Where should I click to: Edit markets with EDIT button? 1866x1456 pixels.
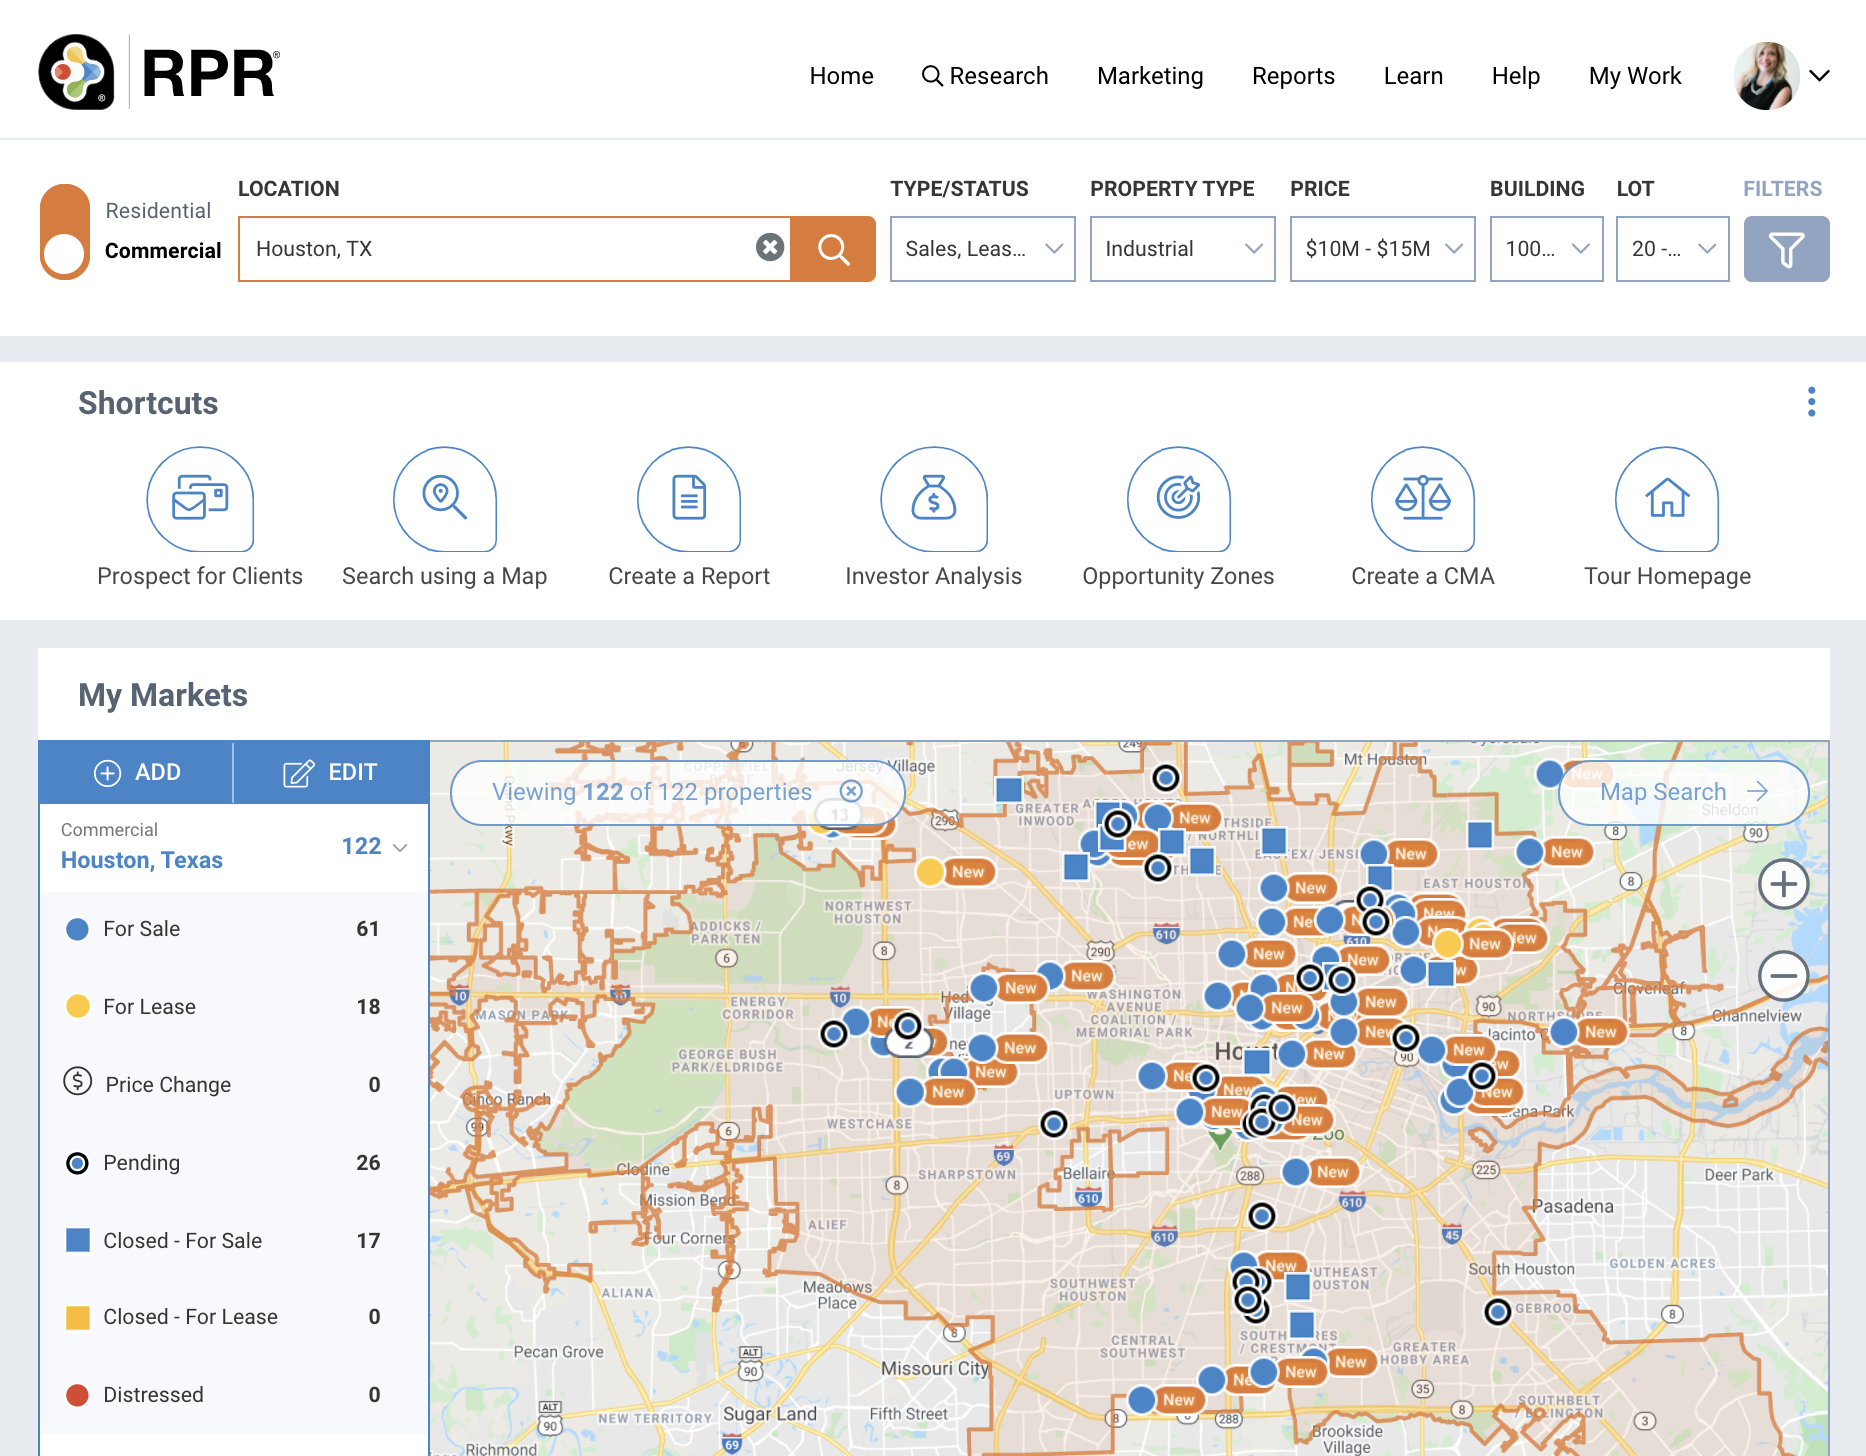point(330,772)
